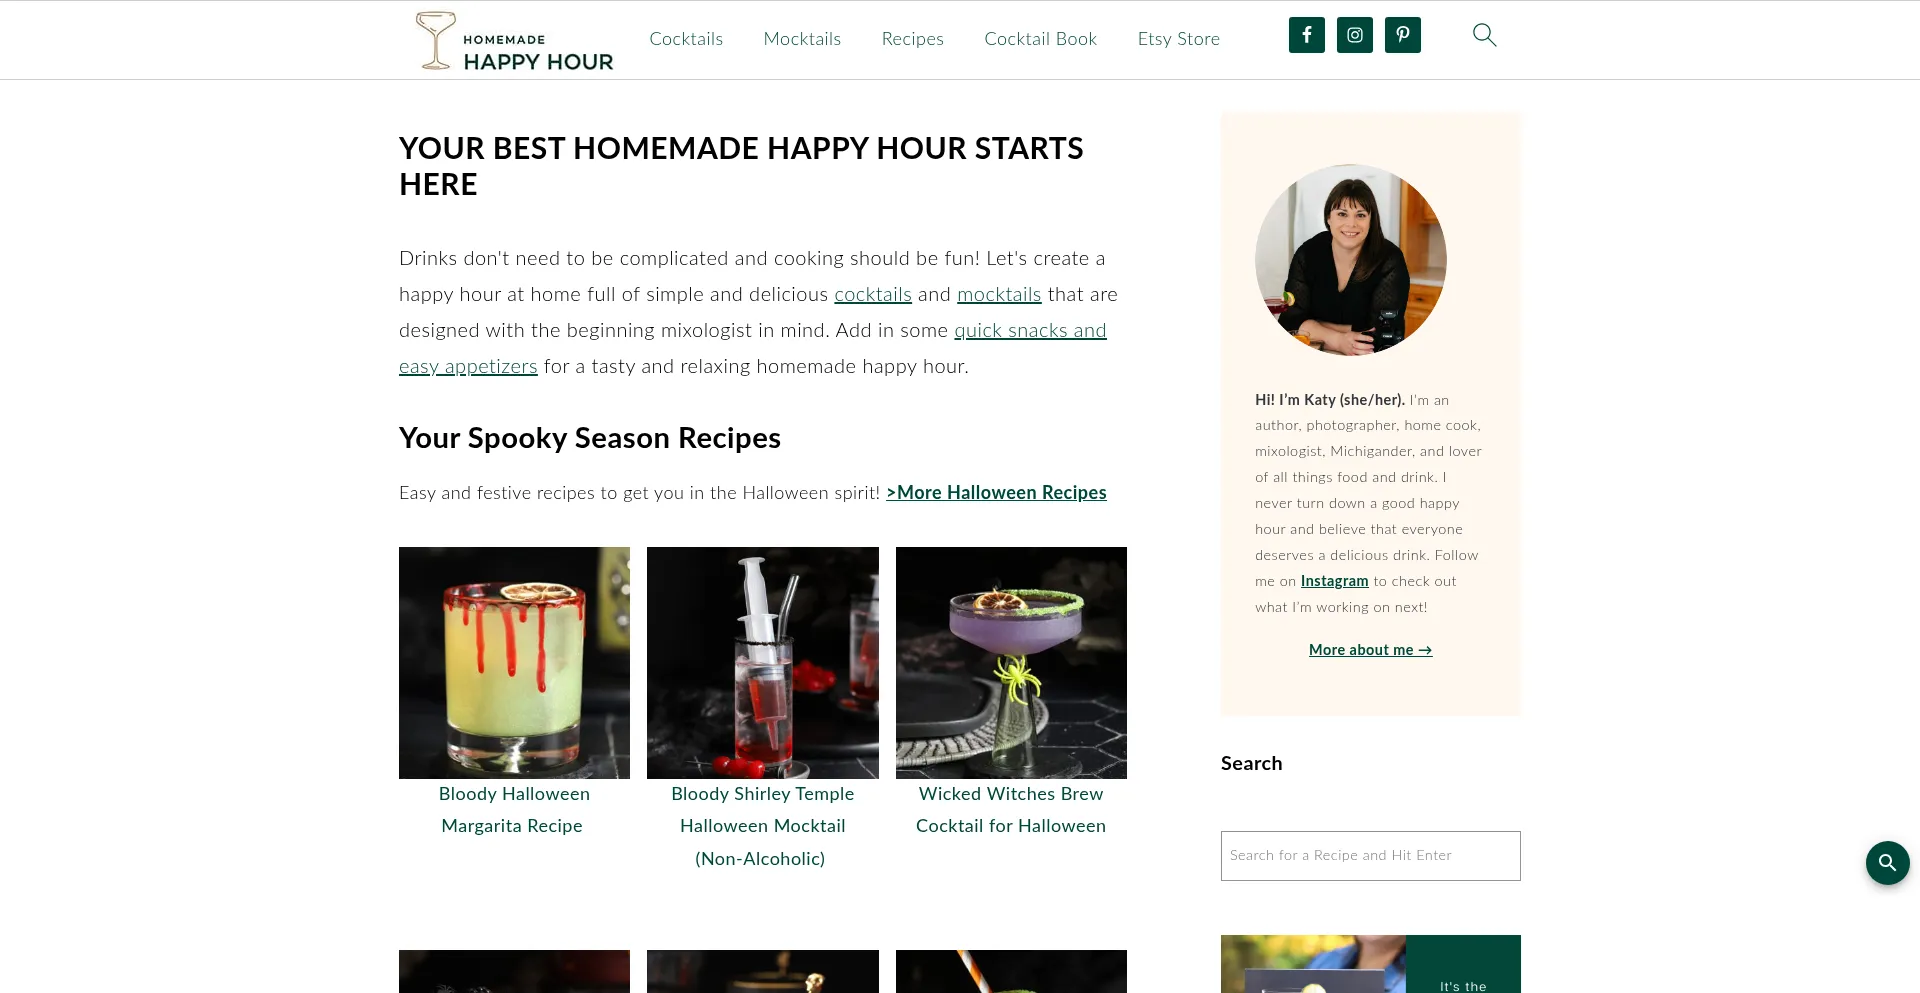Focus the 'Search for a Recipe' field
Screen dimensions: 1920x993
(x=1370, y=856)
